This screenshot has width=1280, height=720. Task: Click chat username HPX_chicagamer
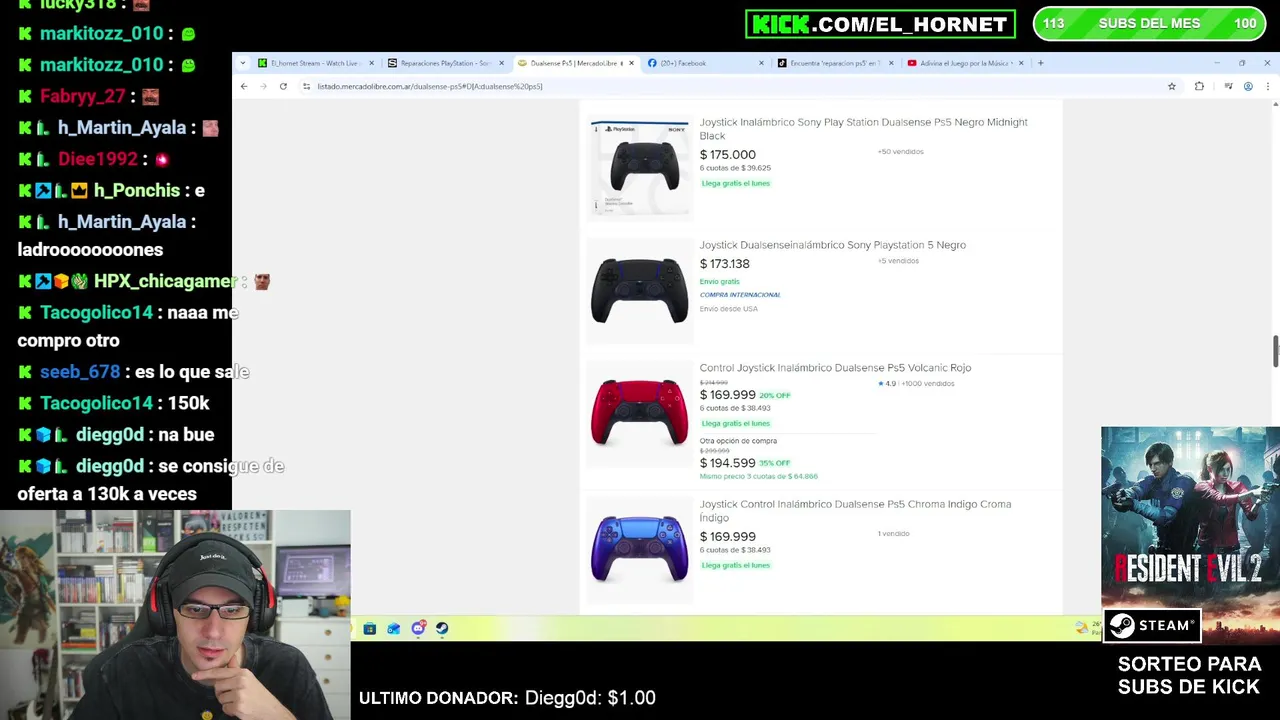pos(165,282)
